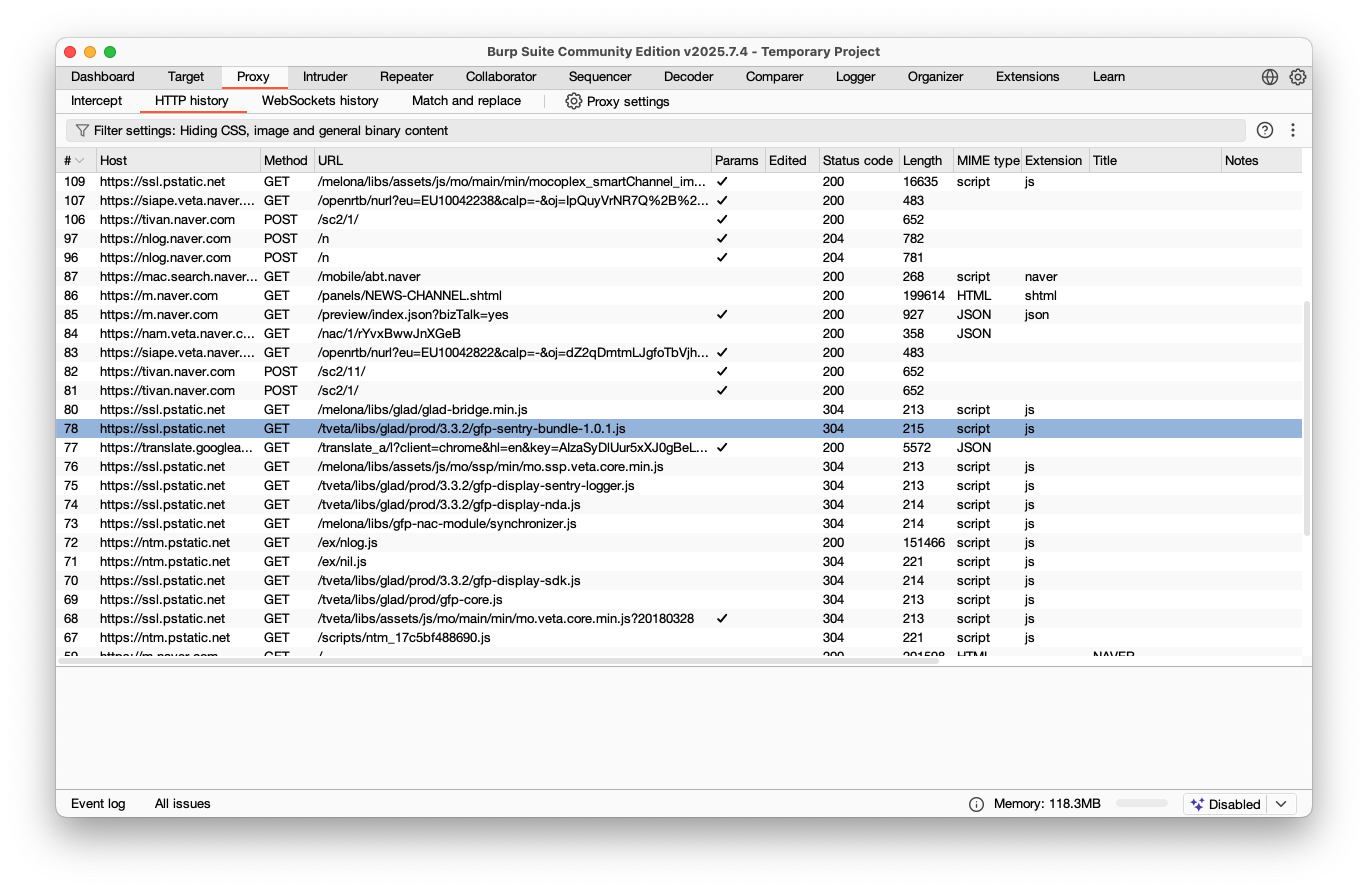The height and width of the screenshot is (891, 1368).
Task: Open the three-dot options menu
Action: 1293,130
